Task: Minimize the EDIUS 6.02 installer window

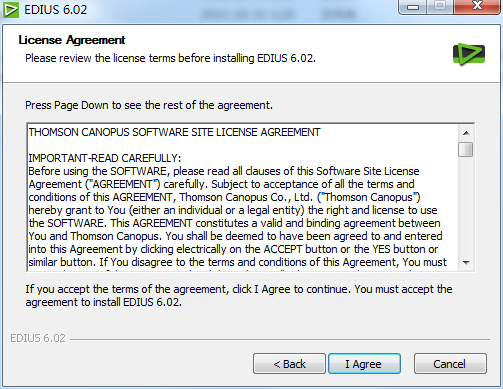Action: (413, 7)
